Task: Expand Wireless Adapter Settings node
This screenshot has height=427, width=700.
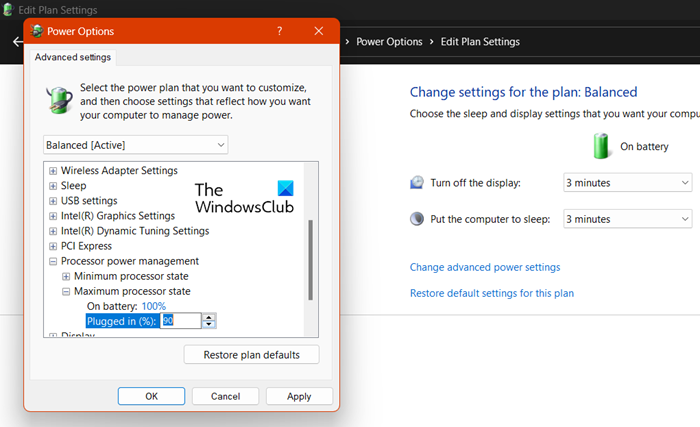Action: point(53,171)
